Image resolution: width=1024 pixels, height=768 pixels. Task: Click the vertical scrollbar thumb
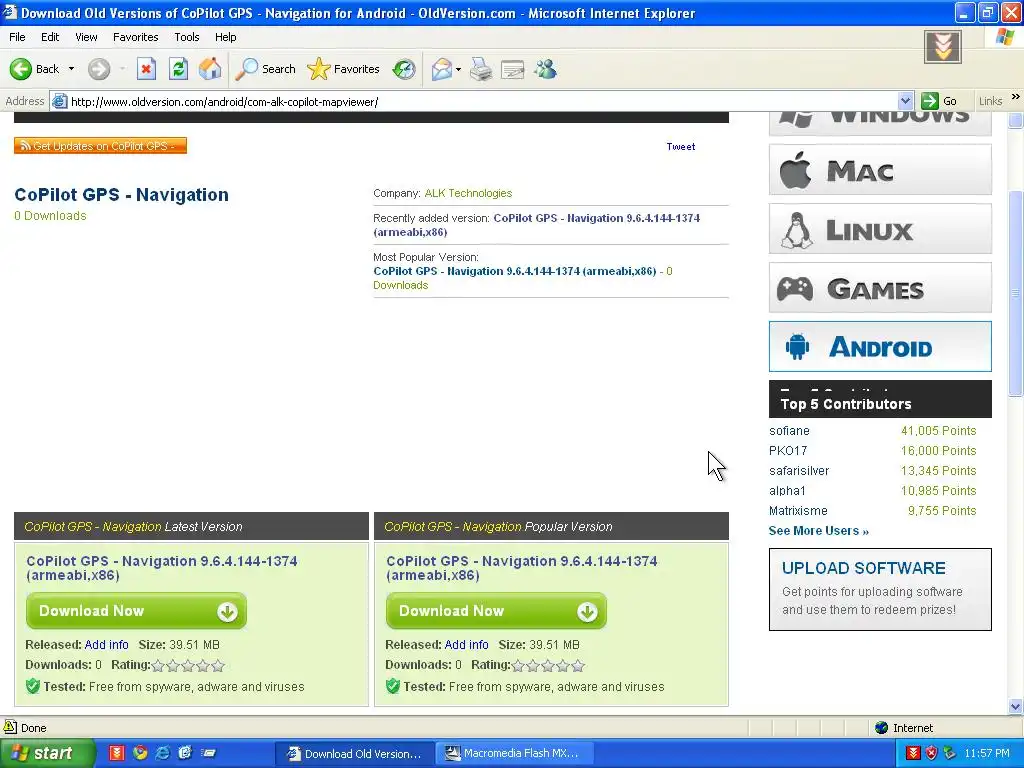click(1015, 293)
